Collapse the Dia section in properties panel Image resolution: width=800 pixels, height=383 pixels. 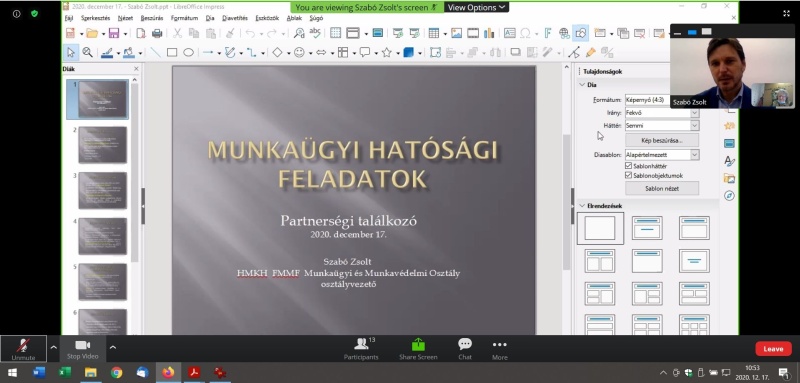[582, 85]
